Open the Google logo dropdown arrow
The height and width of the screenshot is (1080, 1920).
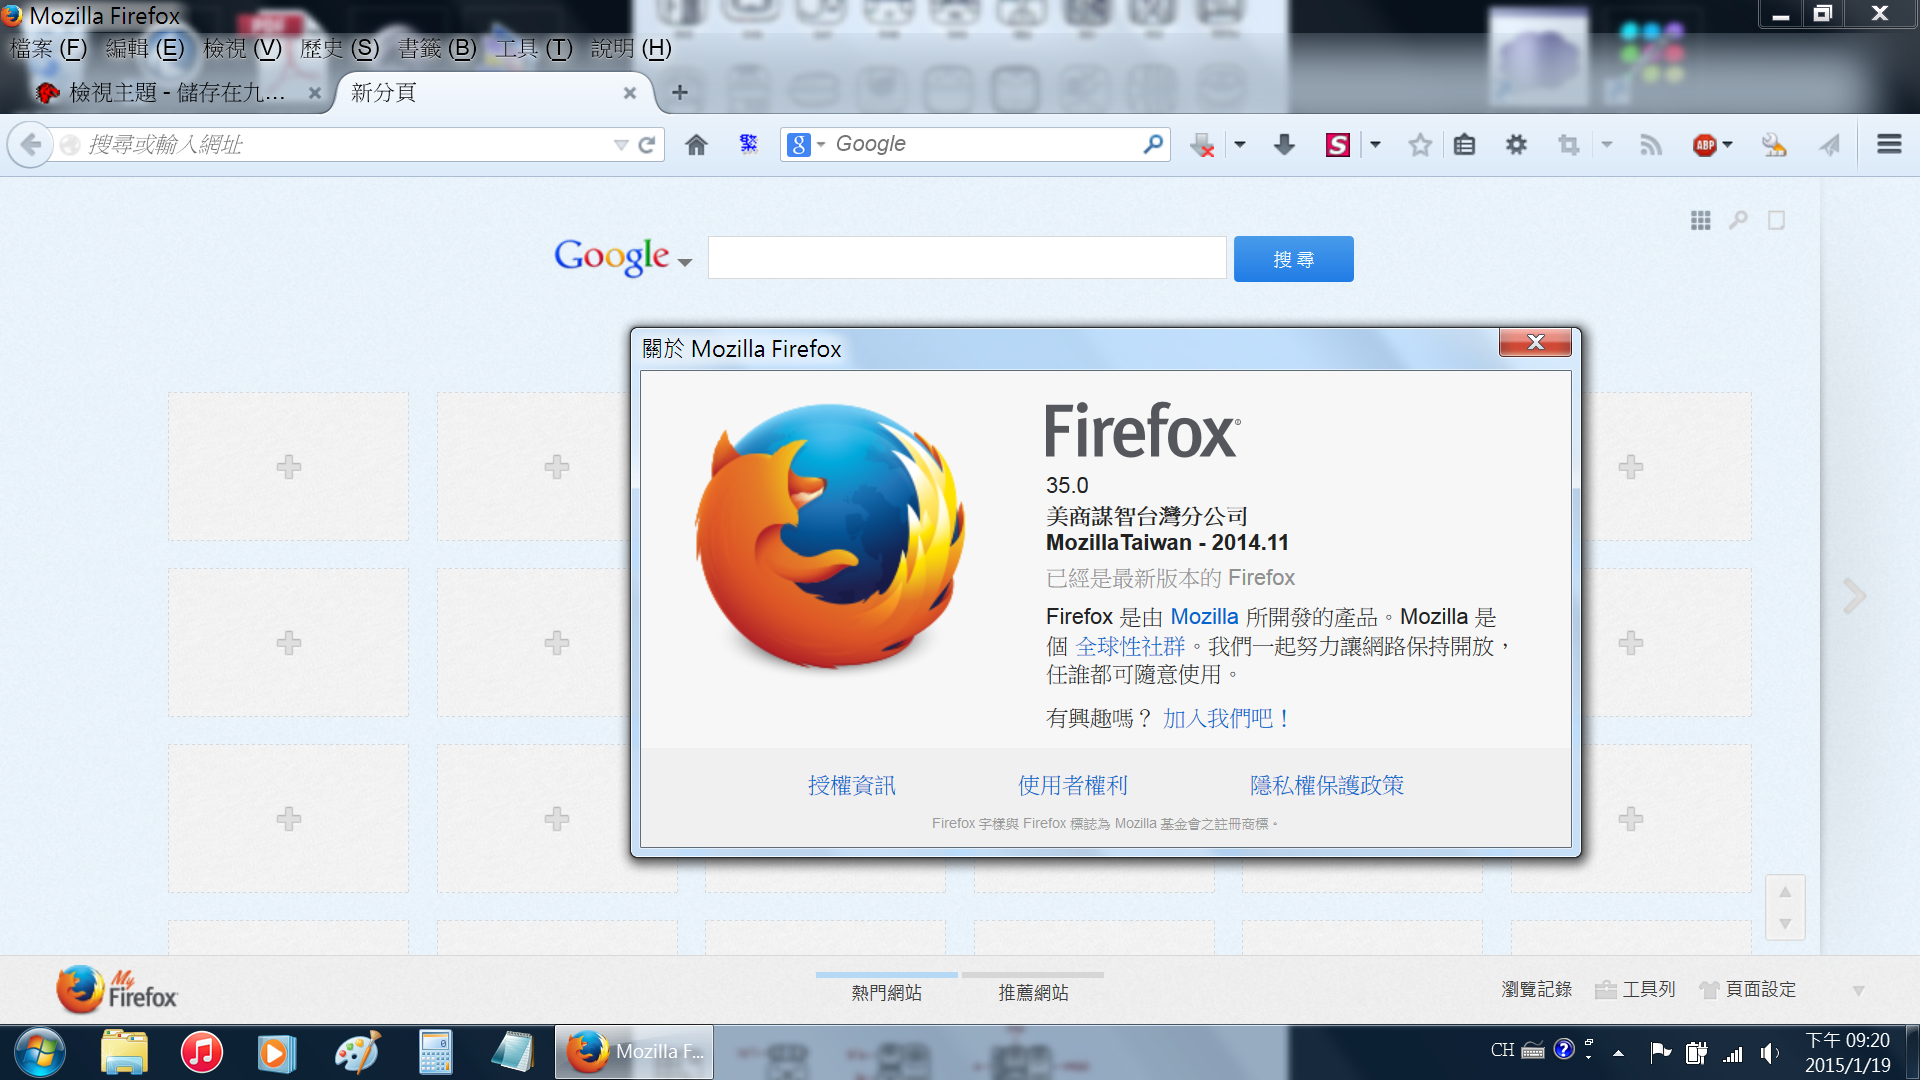pyautogui.click(x=685, y=263)
